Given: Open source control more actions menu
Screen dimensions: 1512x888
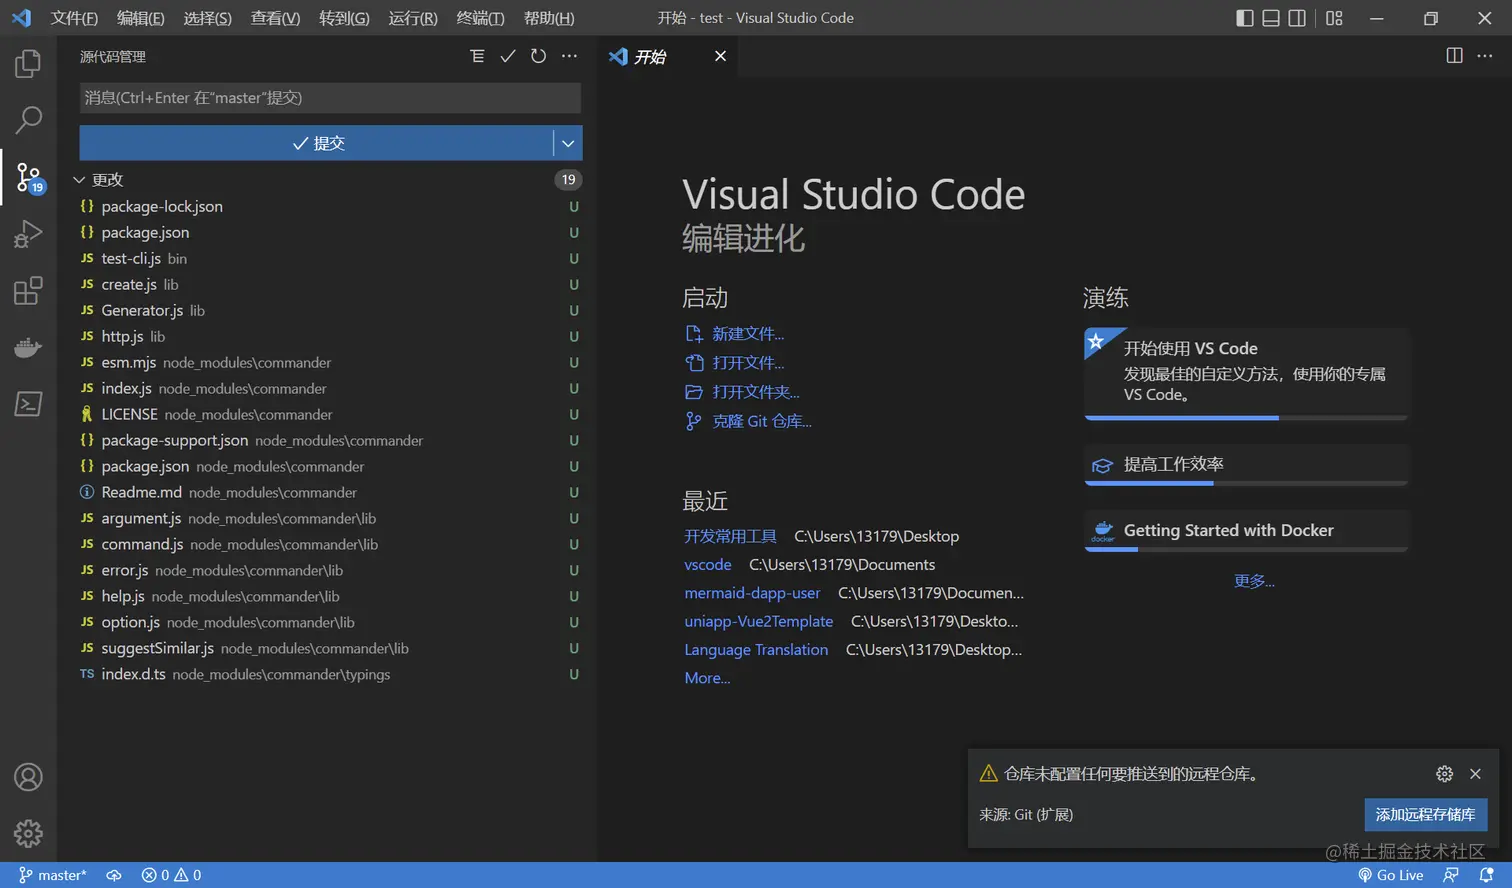Looking at the screenshot, I should [x=569, y=57].
